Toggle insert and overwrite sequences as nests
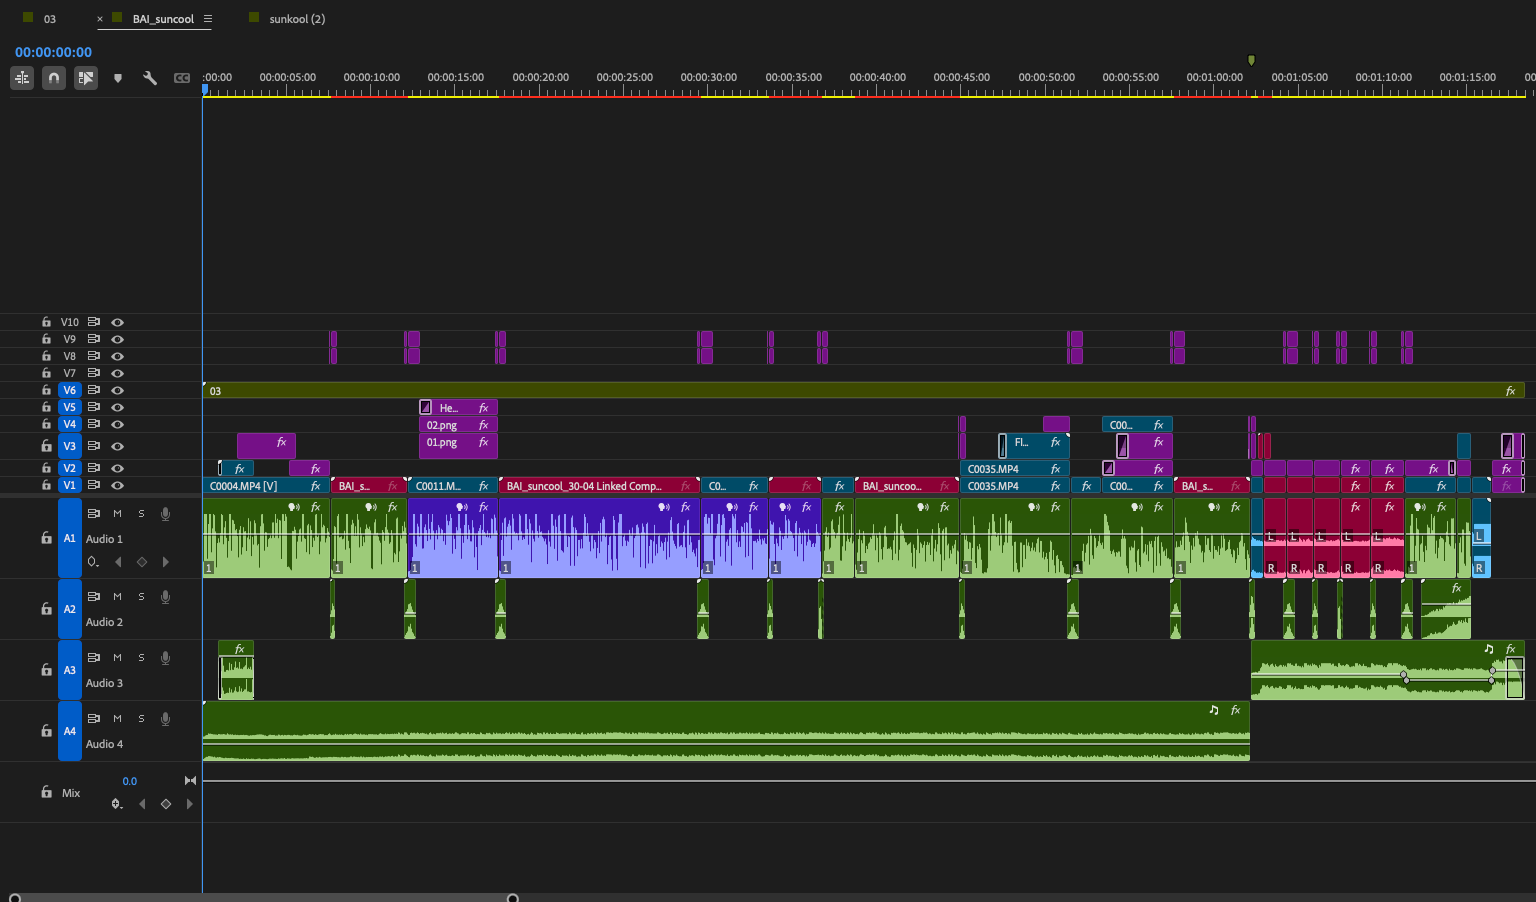This screenshot has height=902, width=1536. (x=22, y=78)
